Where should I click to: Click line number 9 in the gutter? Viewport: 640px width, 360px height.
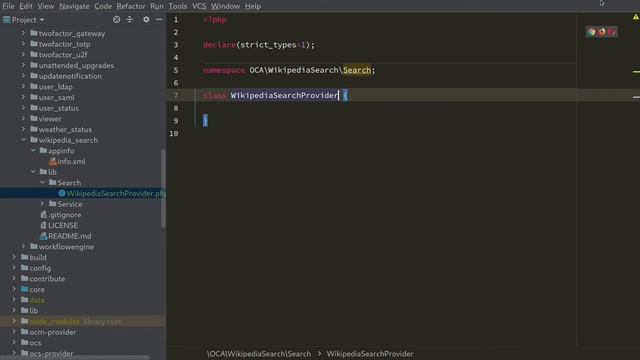(x=176, y=121)
